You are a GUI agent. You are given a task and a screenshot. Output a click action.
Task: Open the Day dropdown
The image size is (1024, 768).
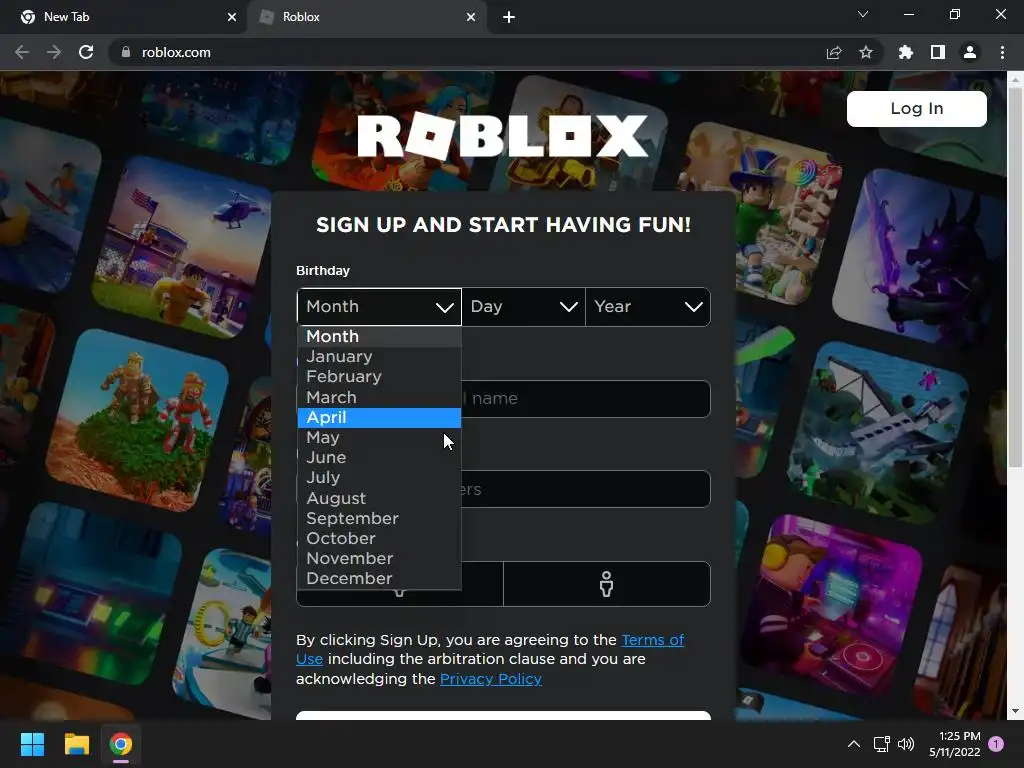point(523,306)
